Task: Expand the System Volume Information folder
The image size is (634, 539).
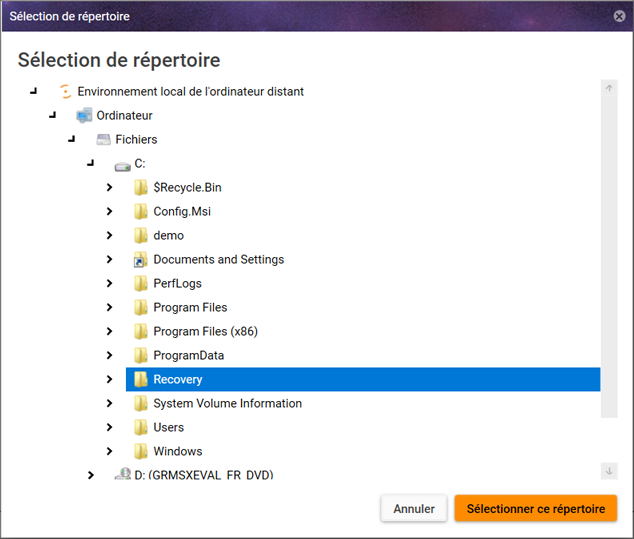Action: pos(109,404)
